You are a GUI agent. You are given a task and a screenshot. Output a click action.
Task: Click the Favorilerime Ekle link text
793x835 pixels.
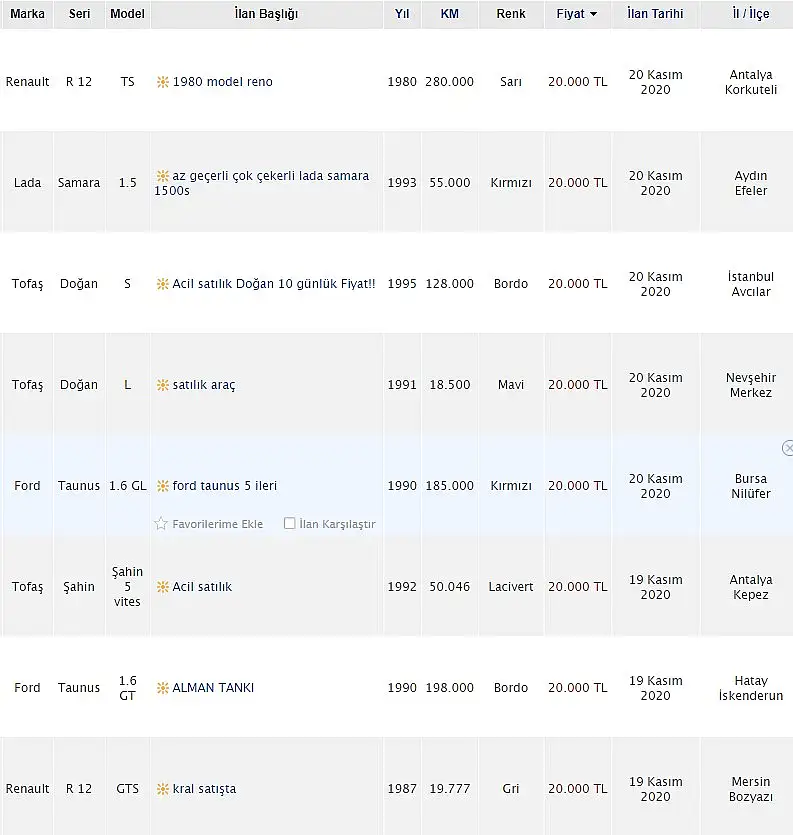tap(217, 524)
